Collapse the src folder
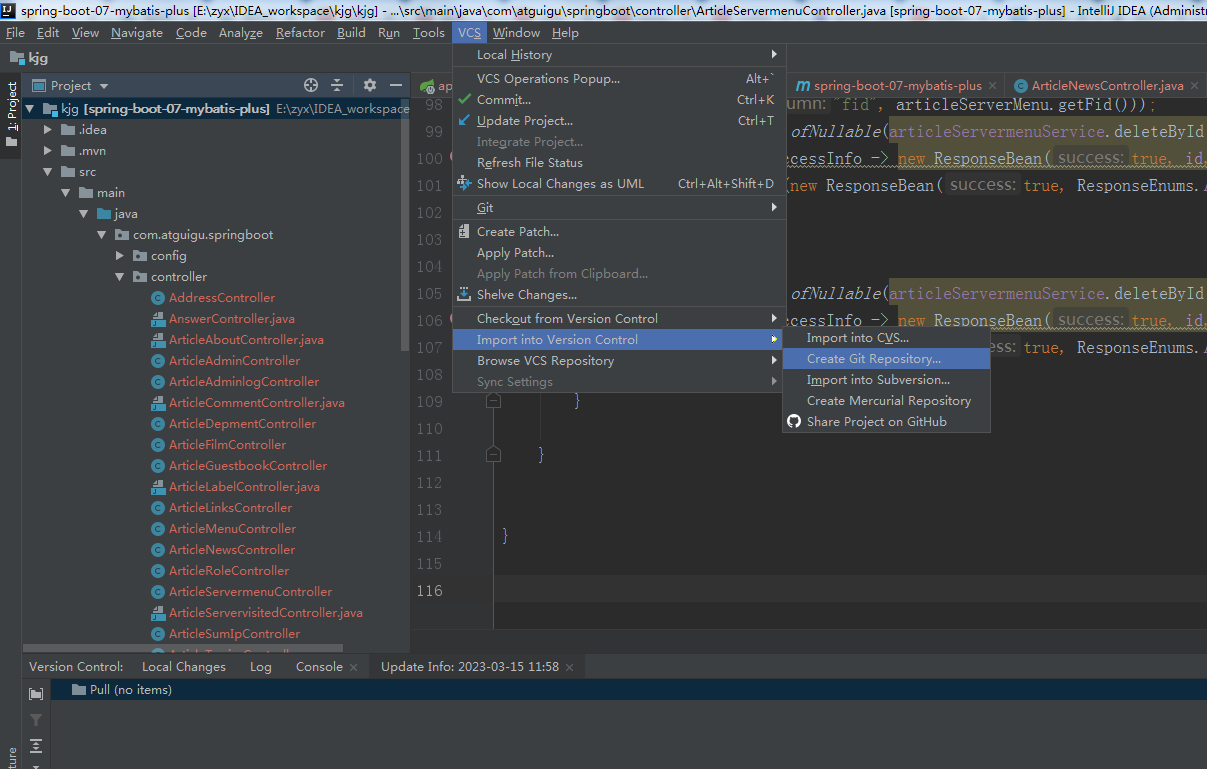Screen dimensions: 1207x769 [48, 172]
